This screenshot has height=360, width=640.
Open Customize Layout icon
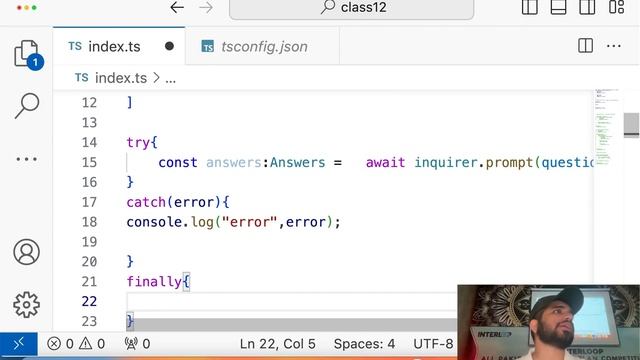[616, 7]
